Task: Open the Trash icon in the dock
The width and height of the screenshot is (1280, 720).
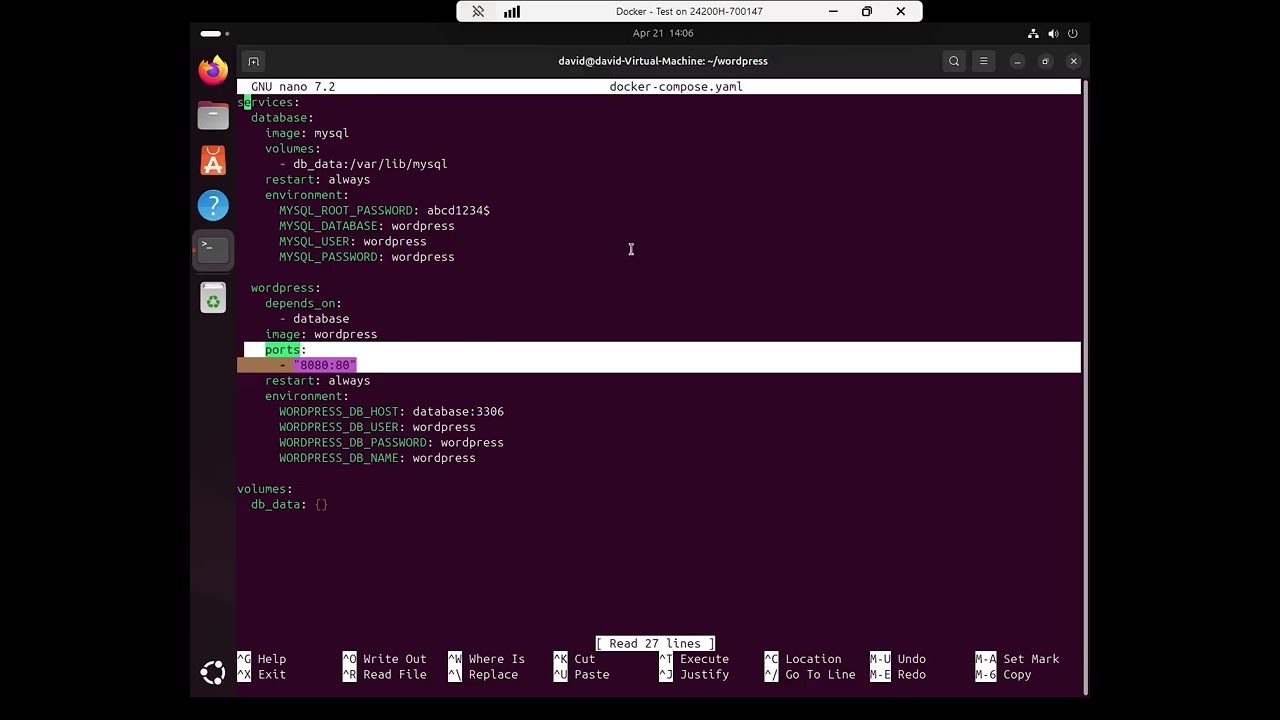Action: point(212,298)
